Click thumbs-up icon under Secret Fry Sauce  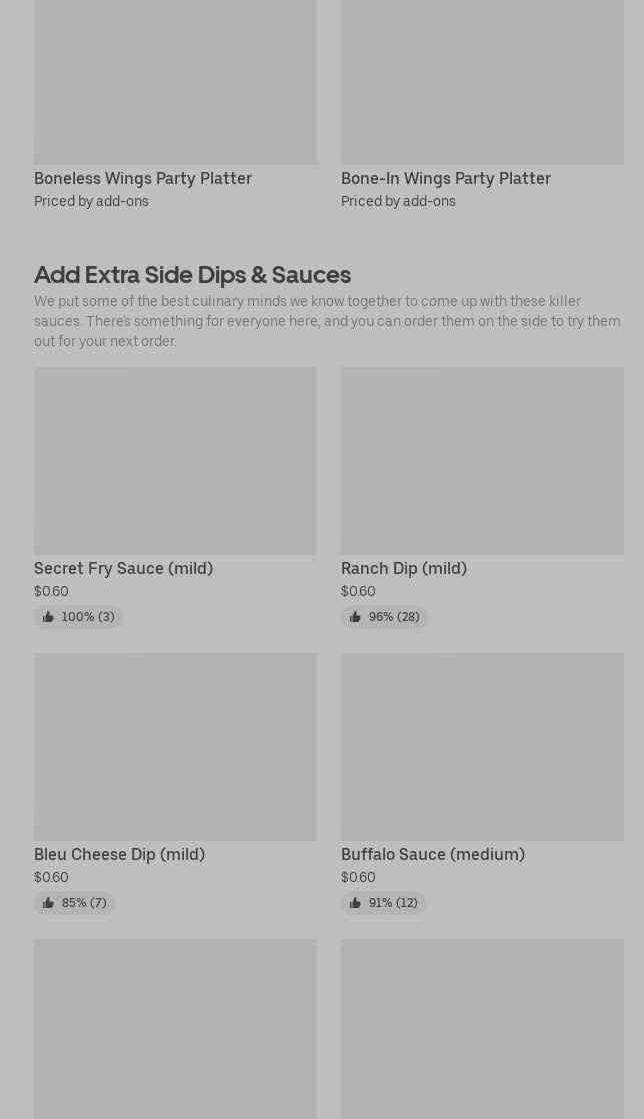48,617
